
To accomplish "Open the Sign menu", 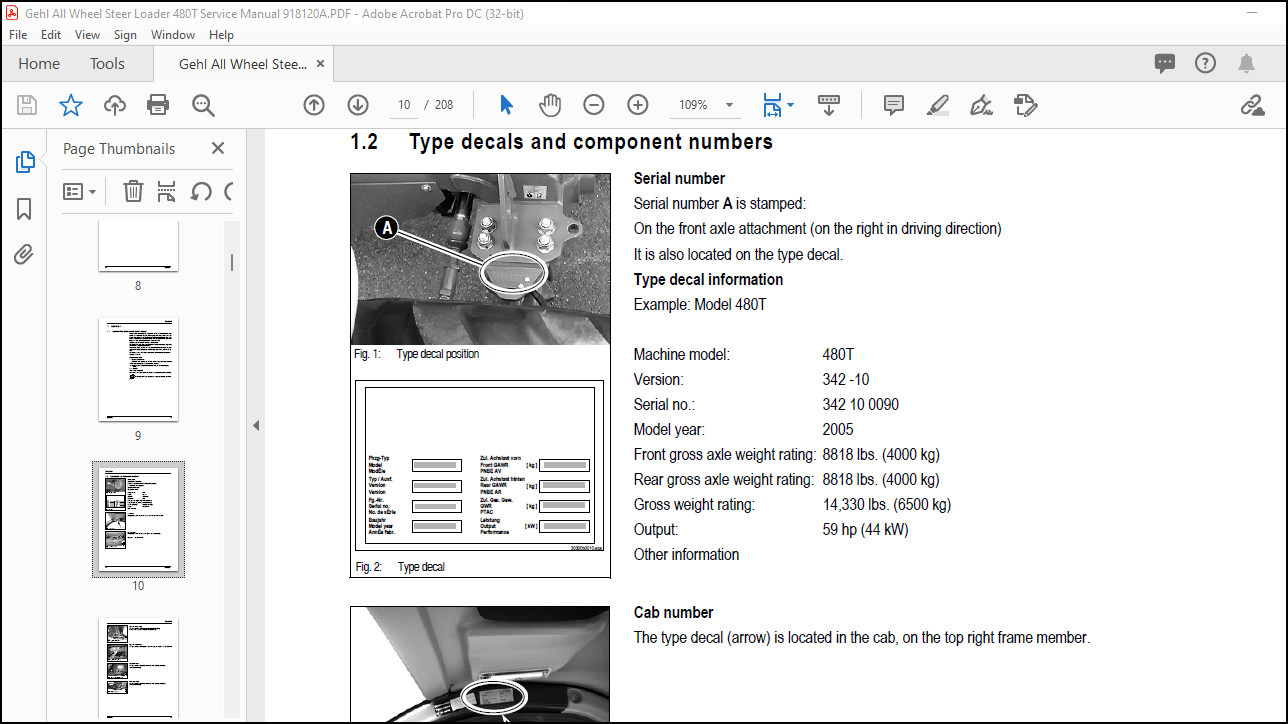I will coord(125,34).
